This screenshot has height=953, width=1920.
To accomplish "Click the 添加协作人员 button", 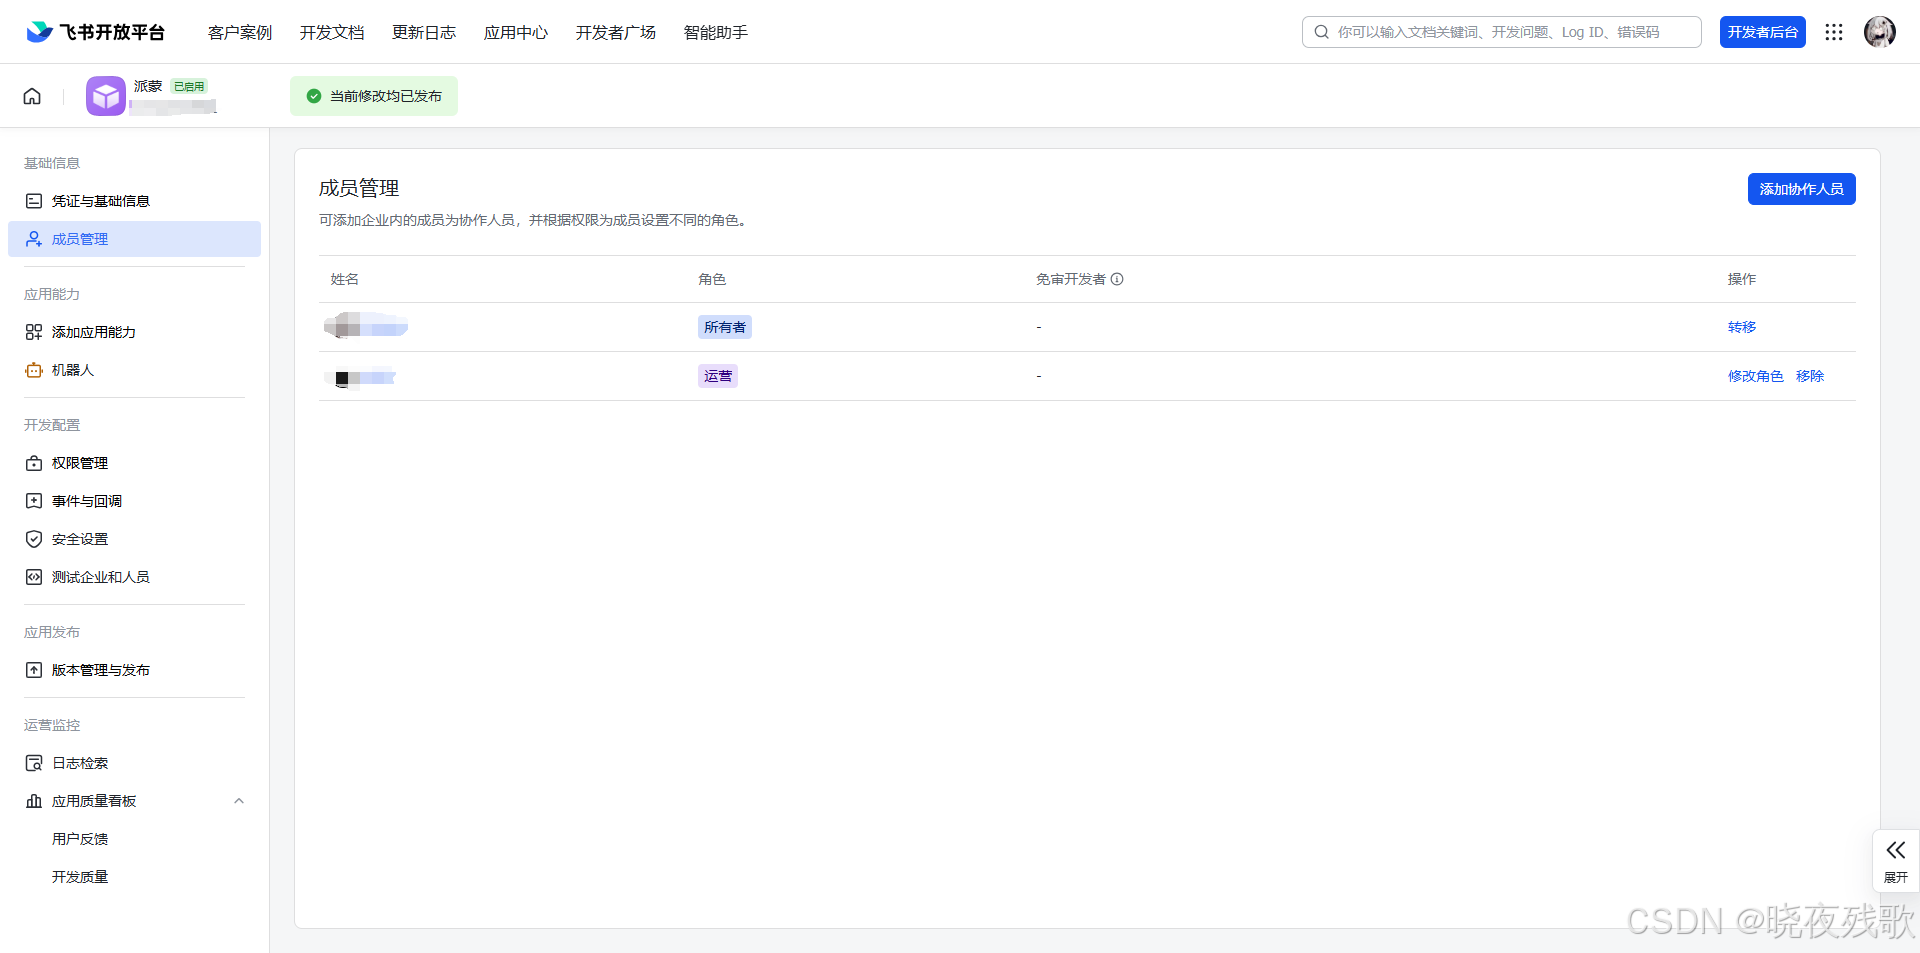I will (x=1800, y=189).
